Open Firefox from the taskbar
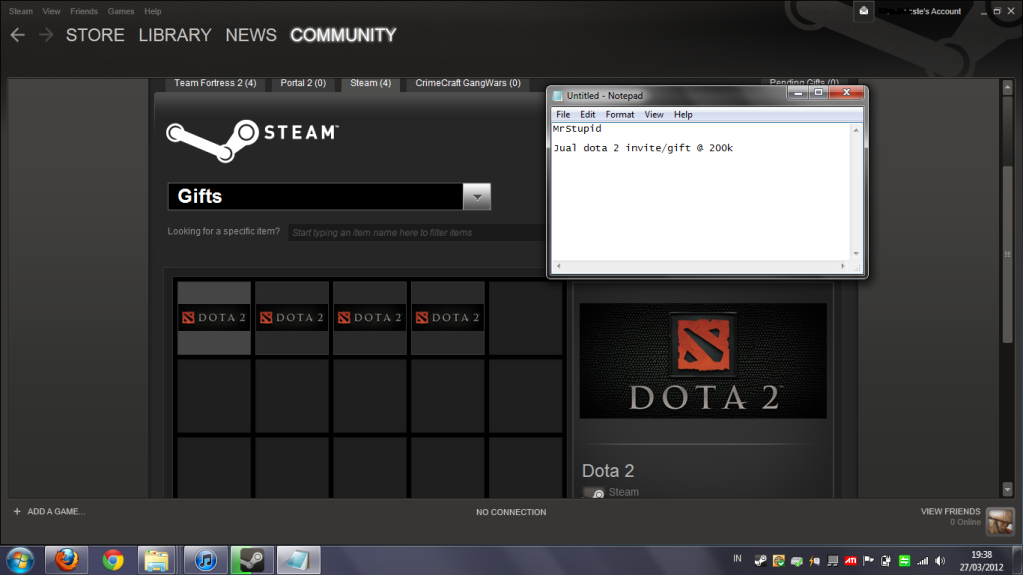 pos(67,561)
